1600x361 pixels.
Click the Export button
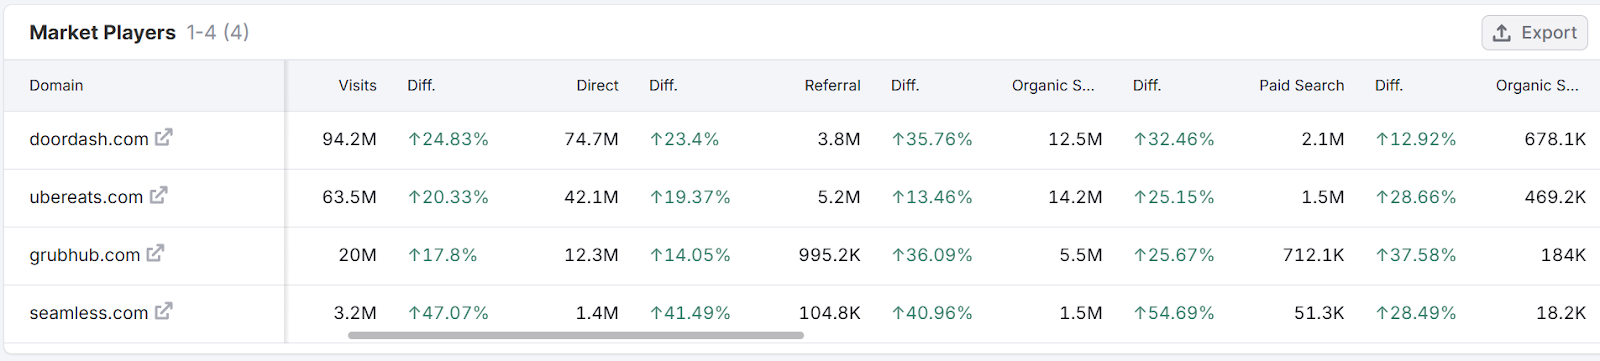point(1534,33)
